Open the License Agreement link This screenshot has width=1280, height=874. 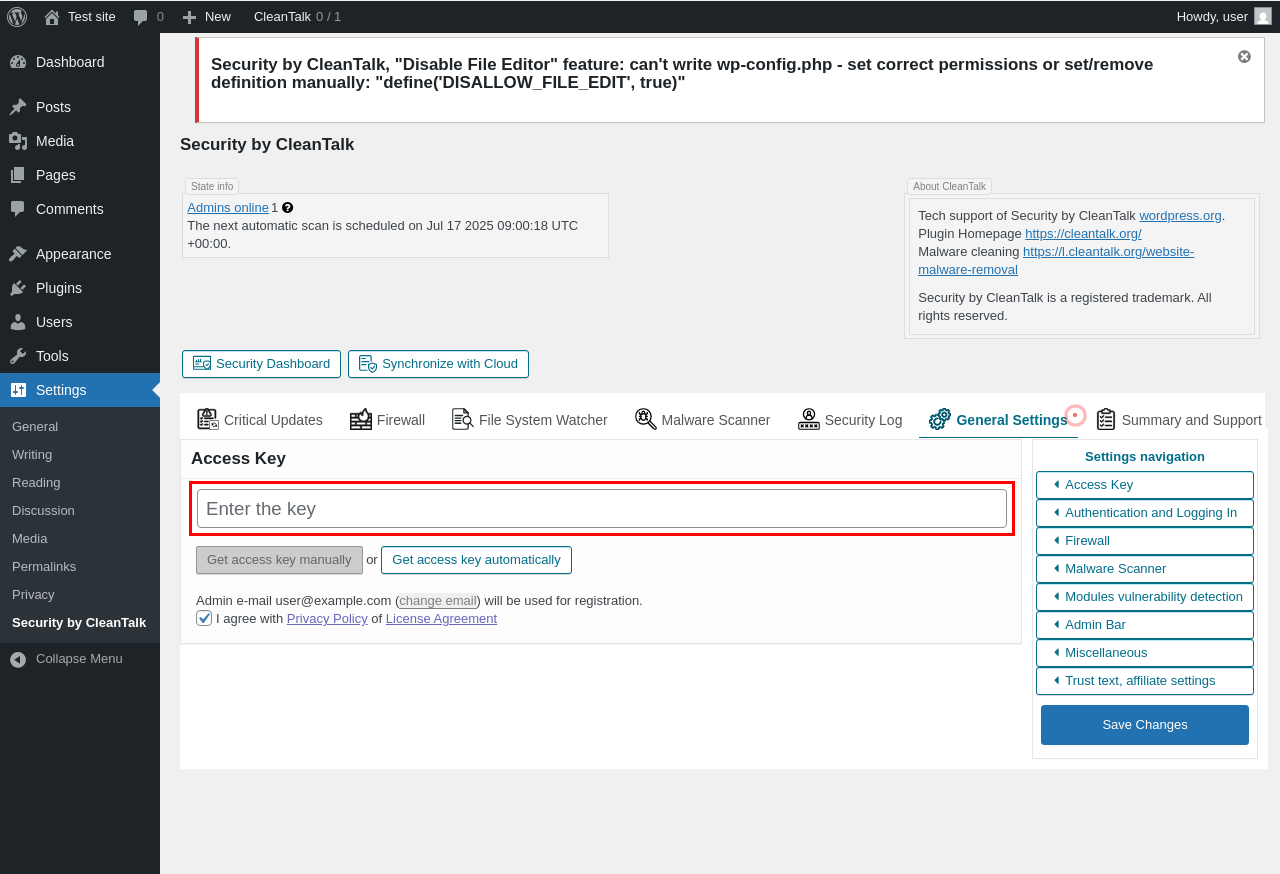tap(441, 619)
